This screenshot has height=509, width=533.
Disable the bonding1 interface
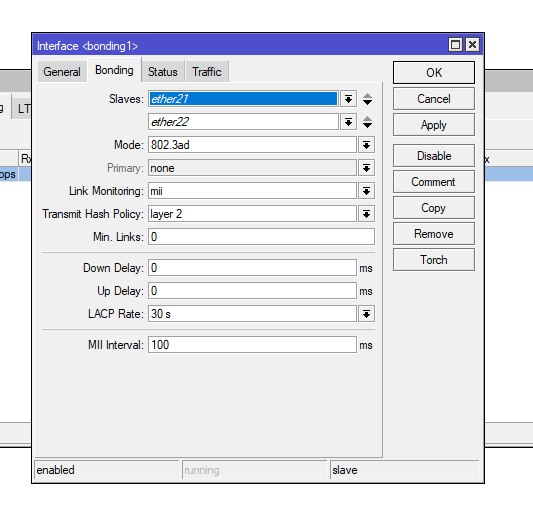point(434,156)
